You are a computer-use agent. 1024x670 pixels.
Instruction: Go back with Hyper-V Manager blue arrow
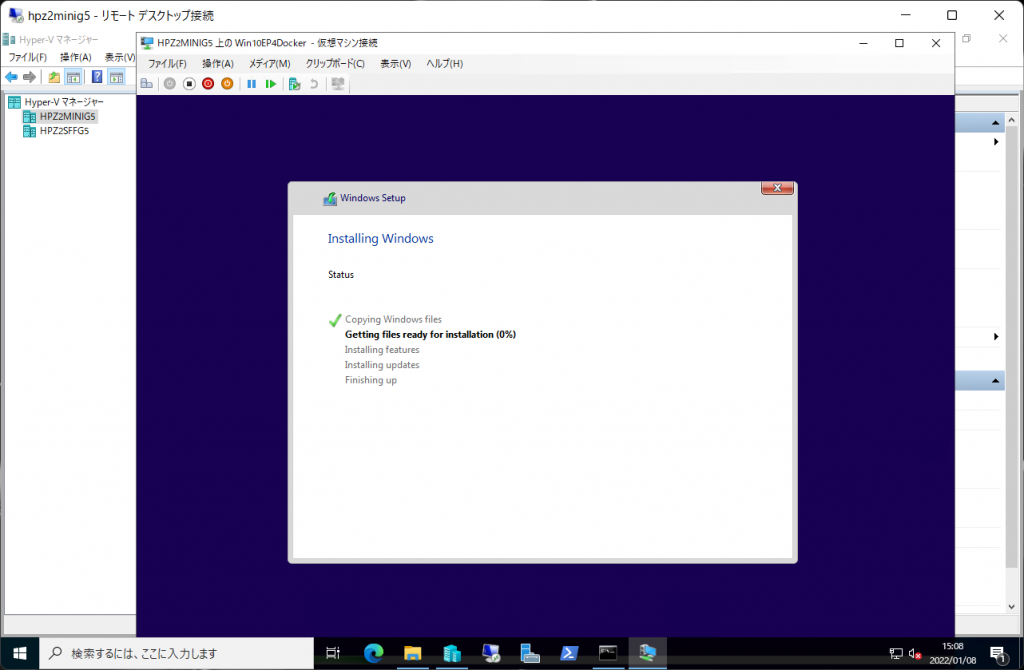(x=11, y=77)
